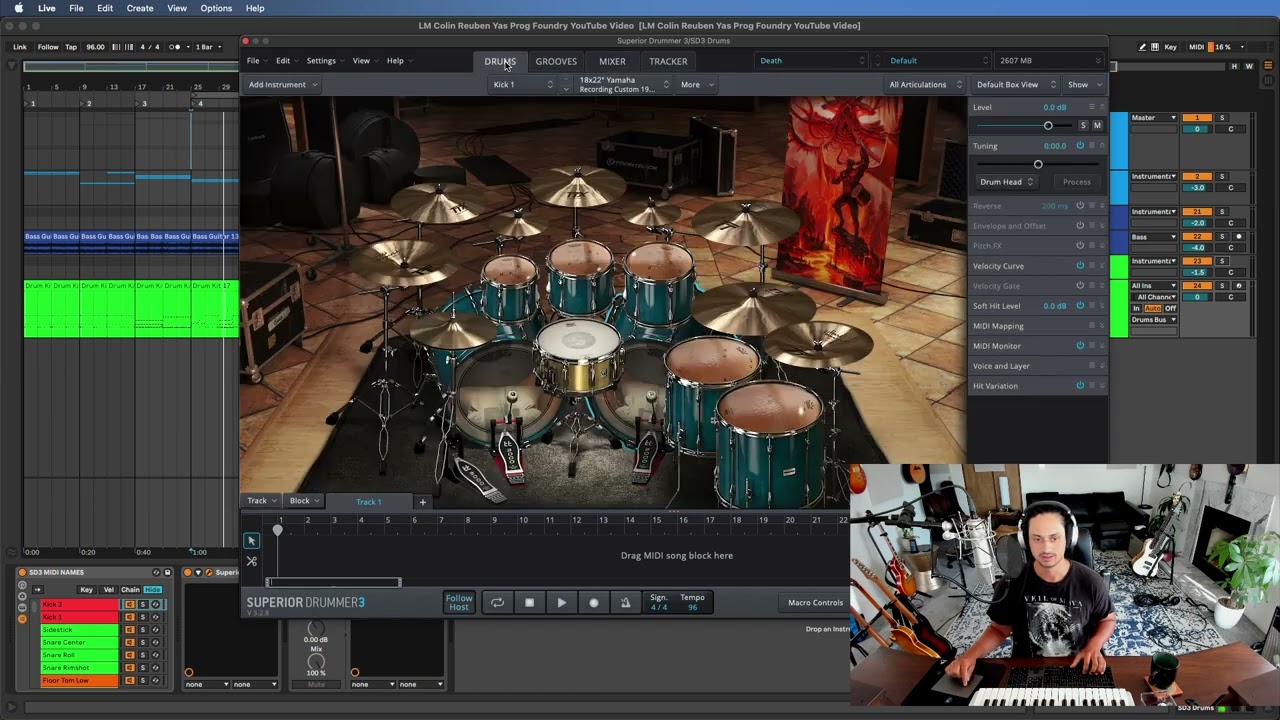Viewport: 1280px width, 720px height.
Task: Select the scissors cut tool
Action: 251,562
